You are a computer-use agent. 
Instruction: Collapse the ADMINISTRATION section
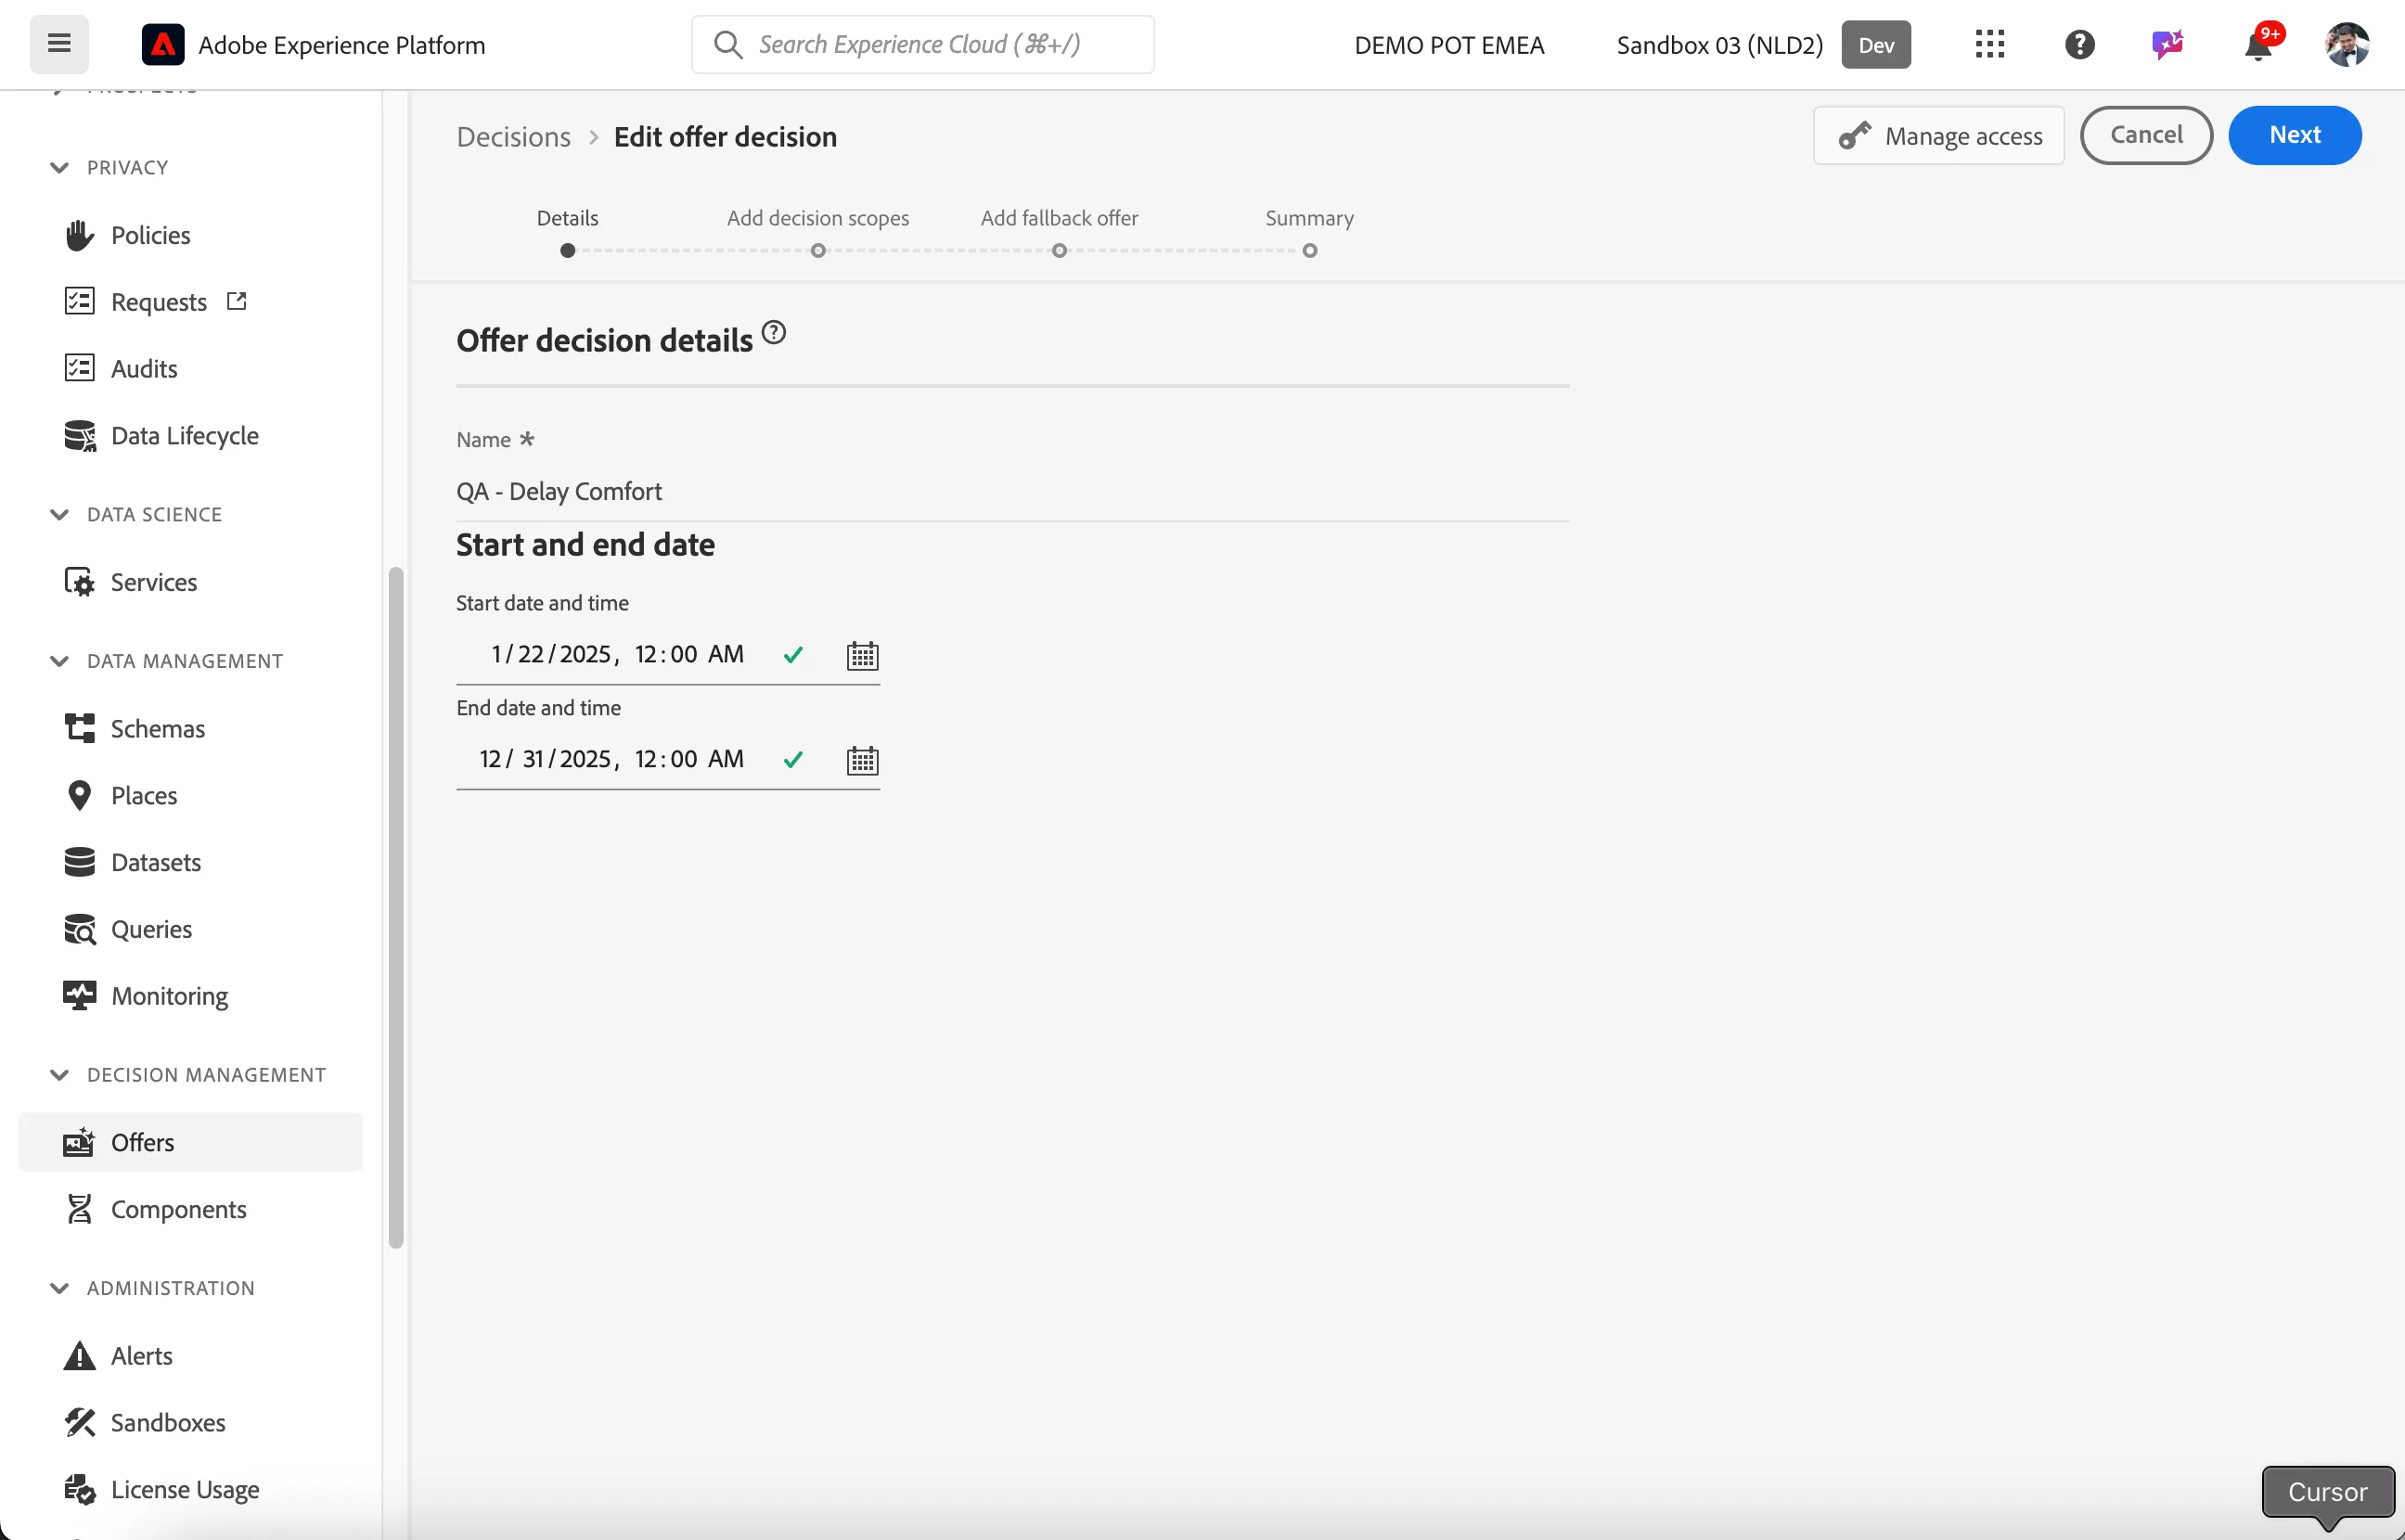(x=59, y=1288)
